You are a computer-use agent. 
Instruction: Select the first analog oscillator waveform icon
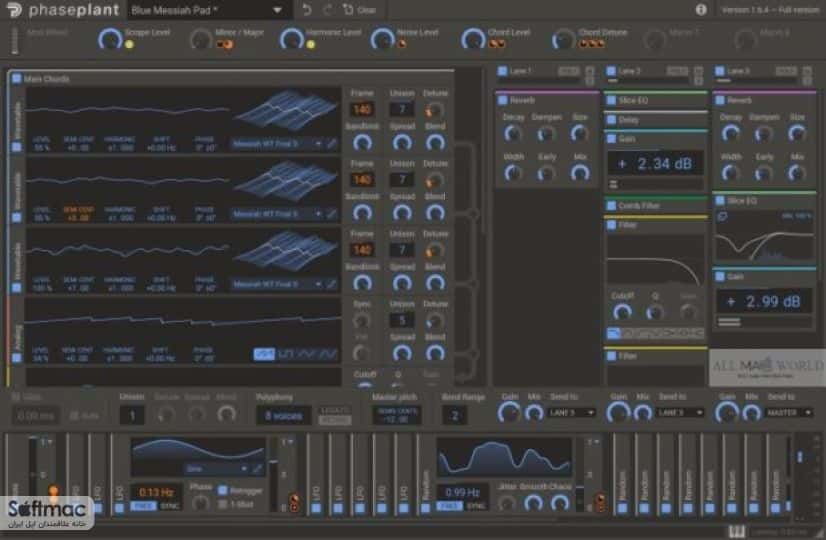tap(264, 354)
